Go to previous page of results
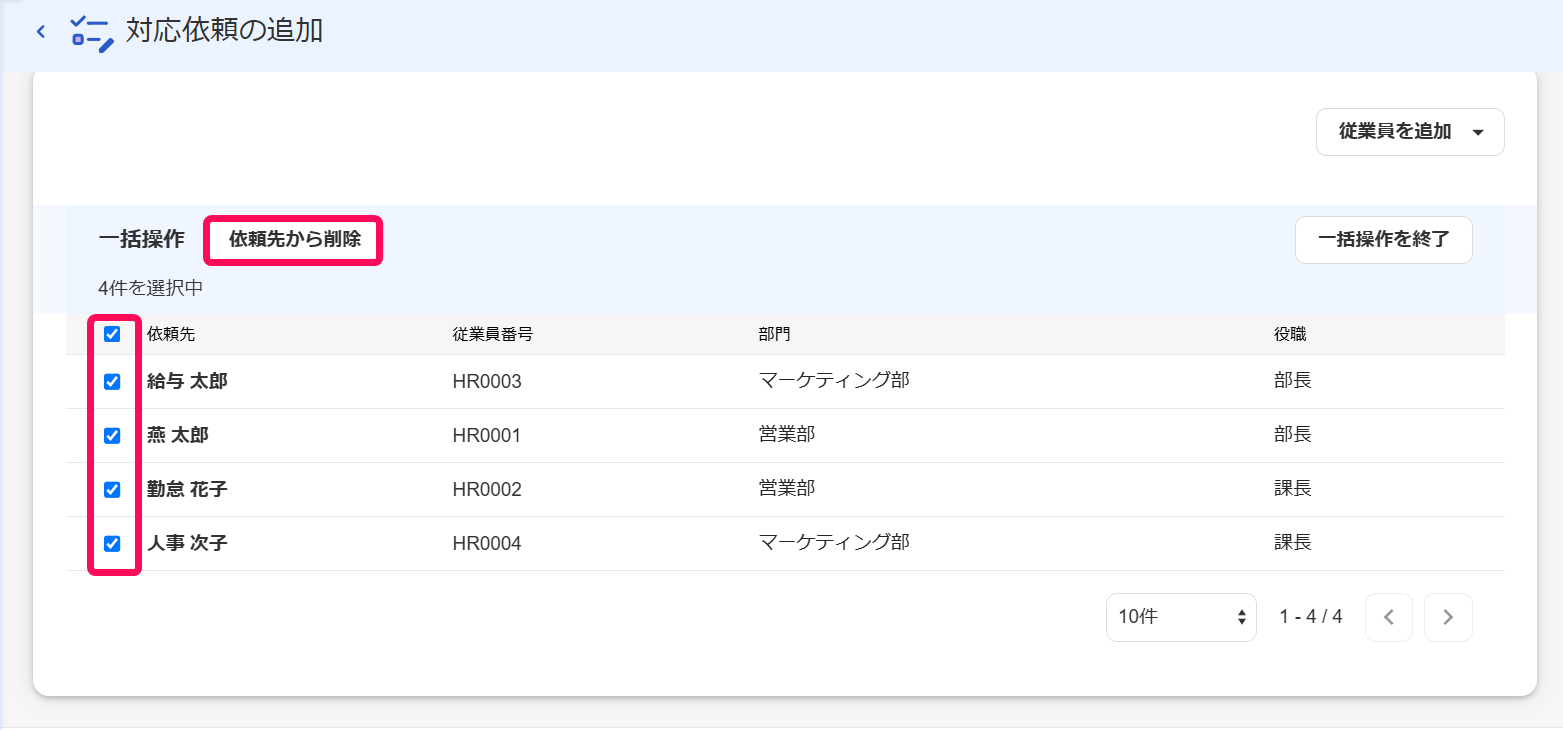The height and width of the screenshot is (730, 1563). (1388, 617)
